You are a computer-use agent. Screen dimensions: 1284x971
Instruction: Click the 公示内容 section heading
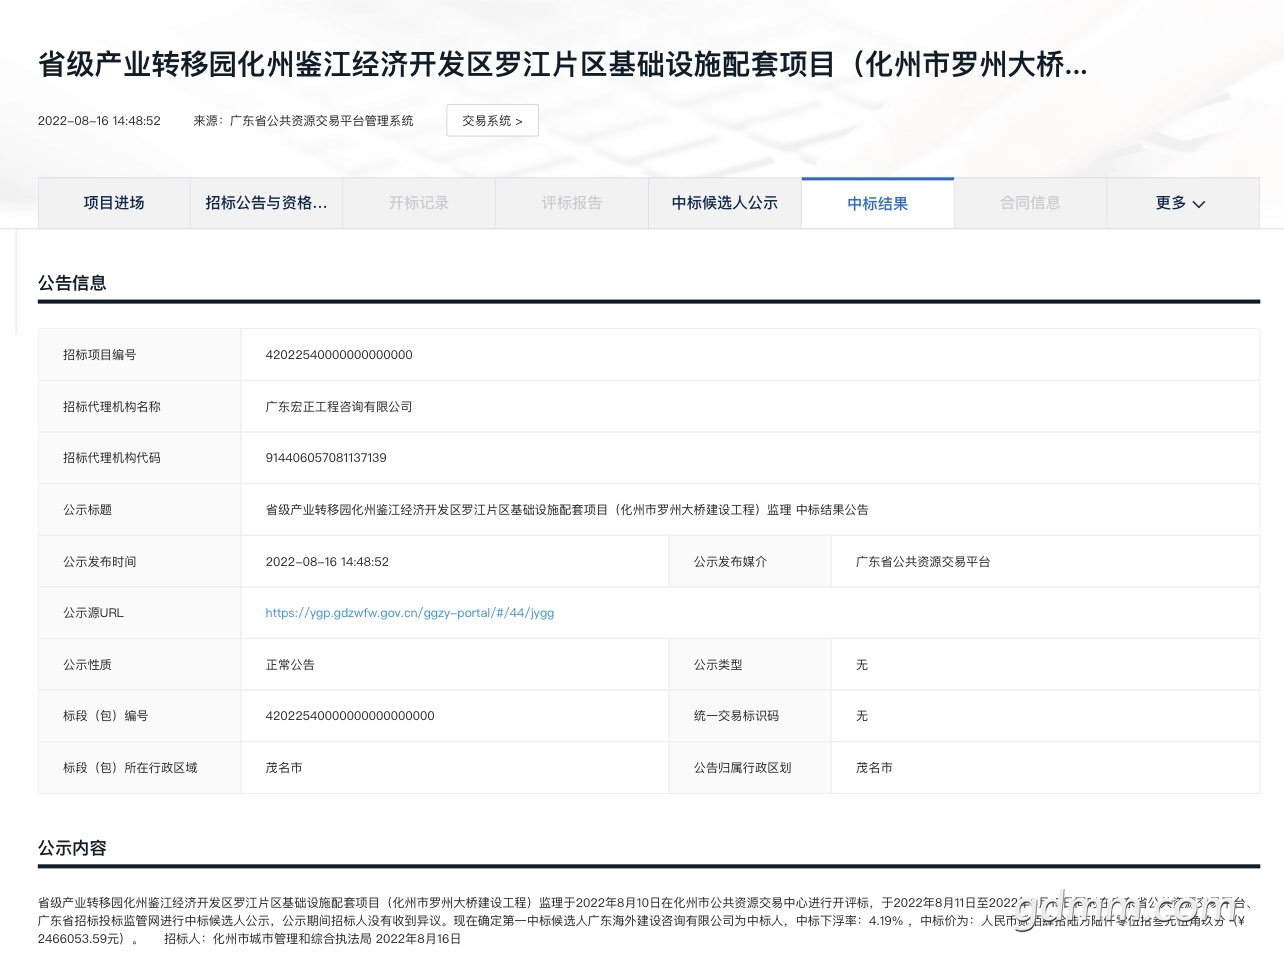point(72,848)
